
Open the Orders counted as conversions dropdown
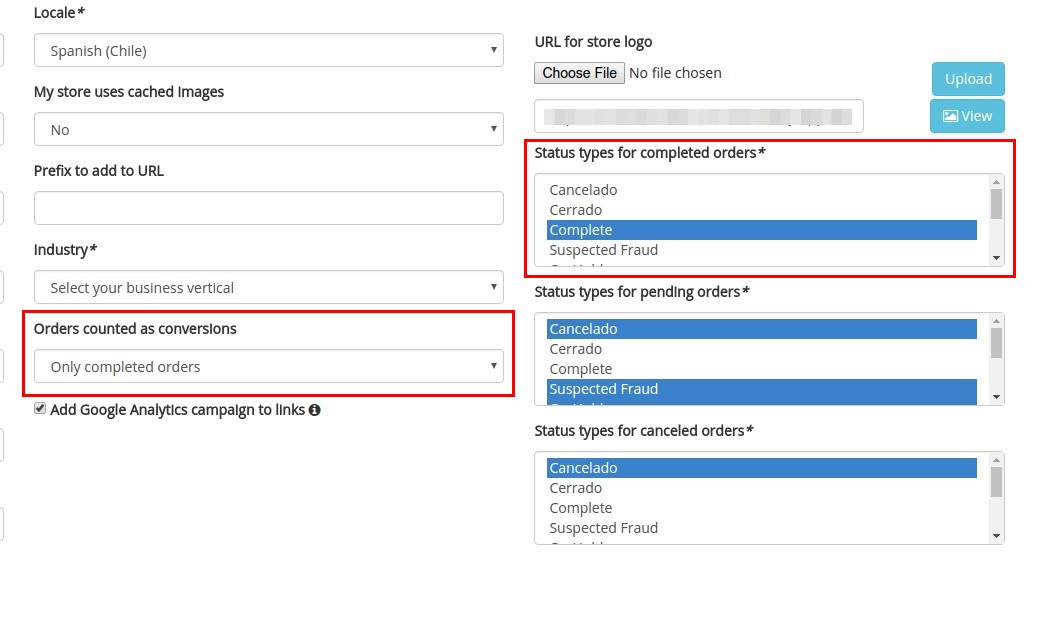(x=269, y=366)
